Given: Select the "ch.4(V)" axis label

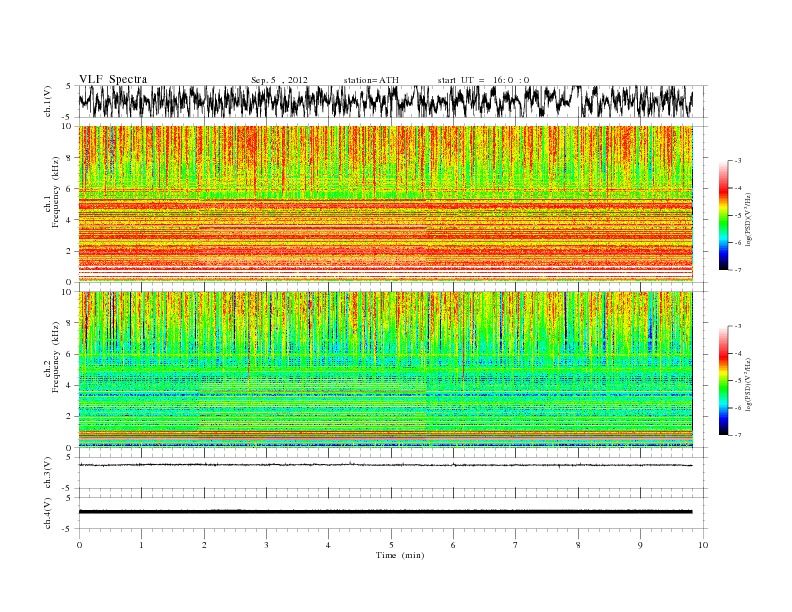Looking at the screenshot, I should tap(48, 513).
